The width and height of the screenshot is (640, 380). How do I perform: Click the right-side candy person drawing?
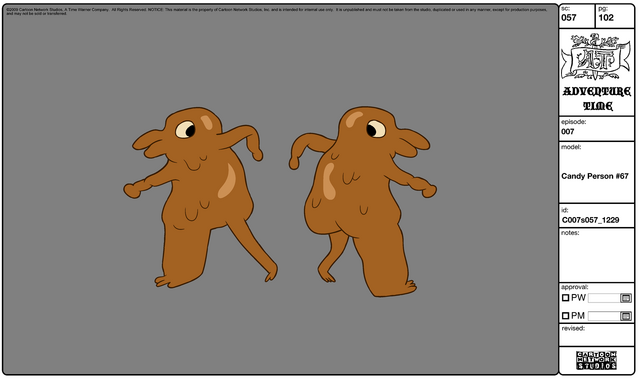[363, 201]
